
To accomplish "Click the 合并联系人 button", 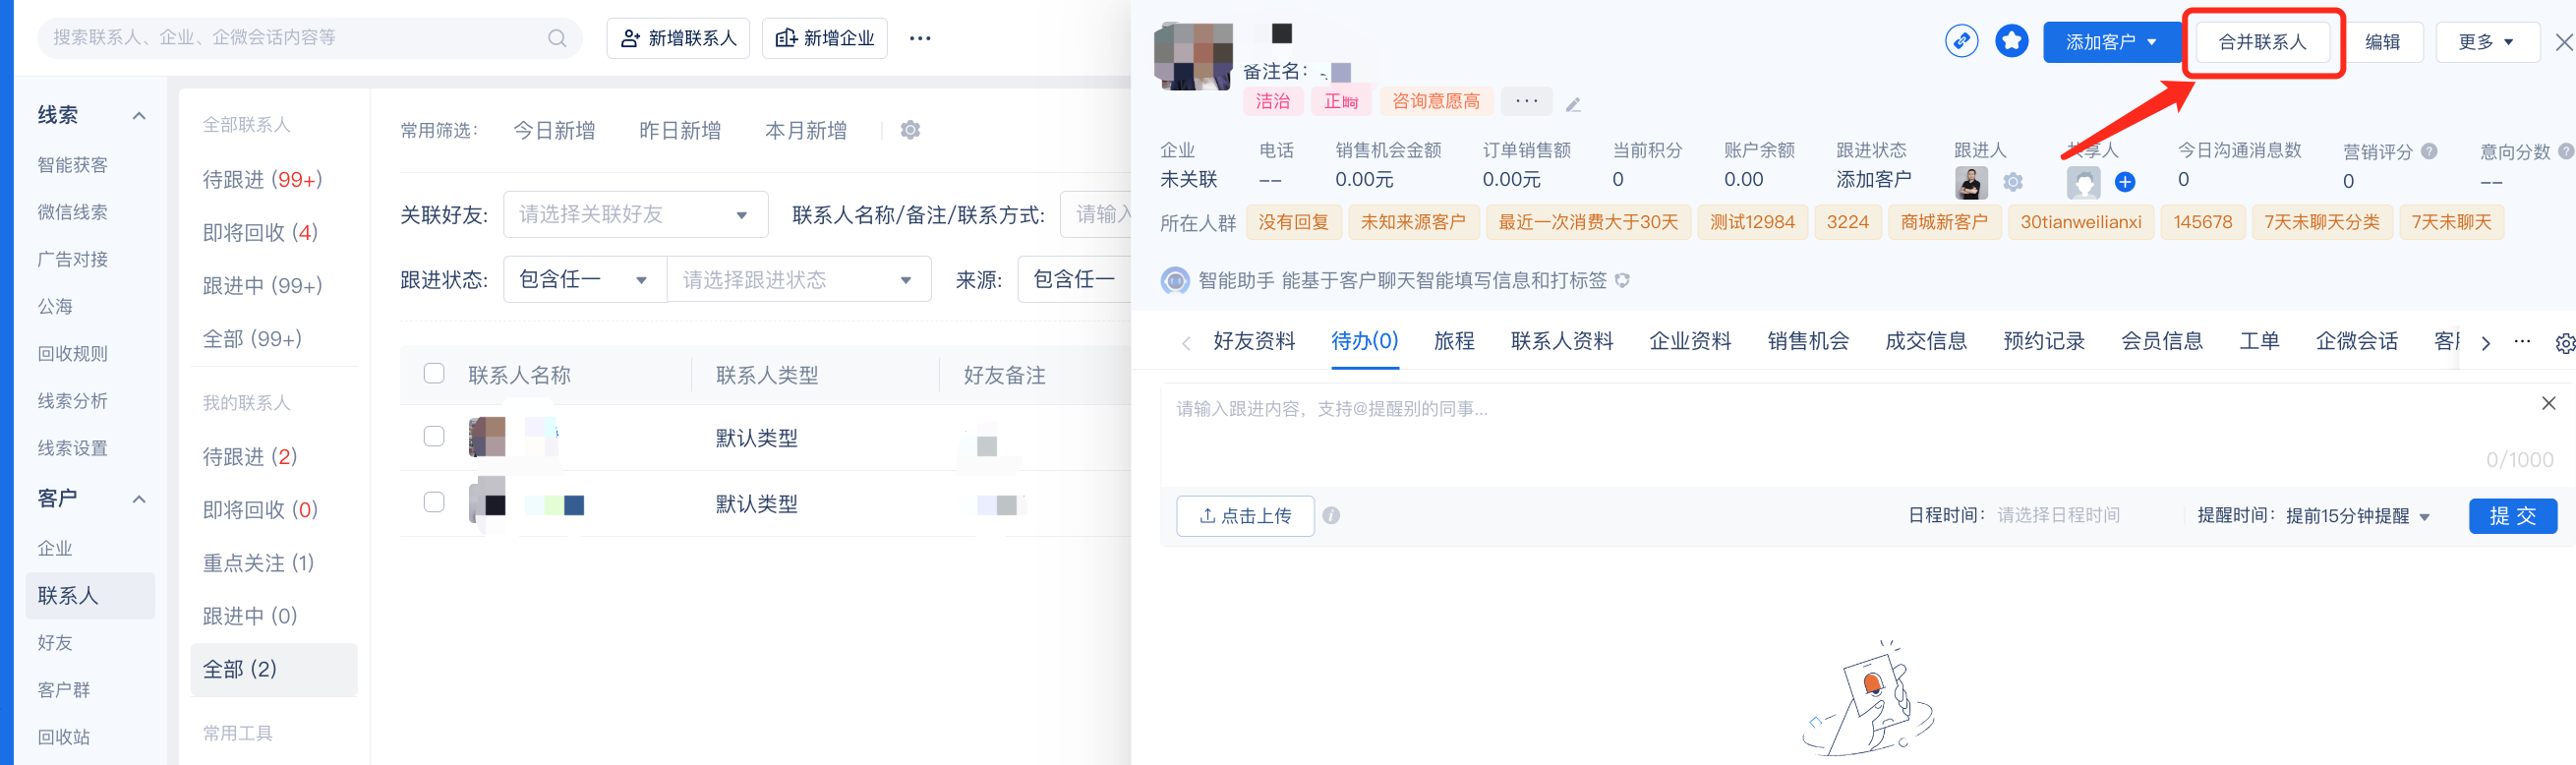I will pyautogui.click(x=2262, y=42).
